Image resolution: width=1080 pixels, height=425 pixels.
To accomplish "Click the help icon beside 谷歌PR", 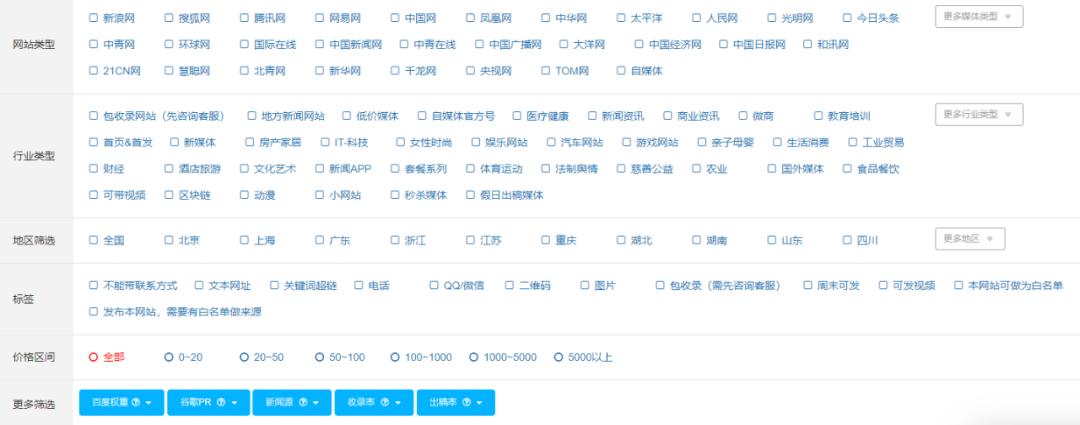I will click(x=220, y=402).
